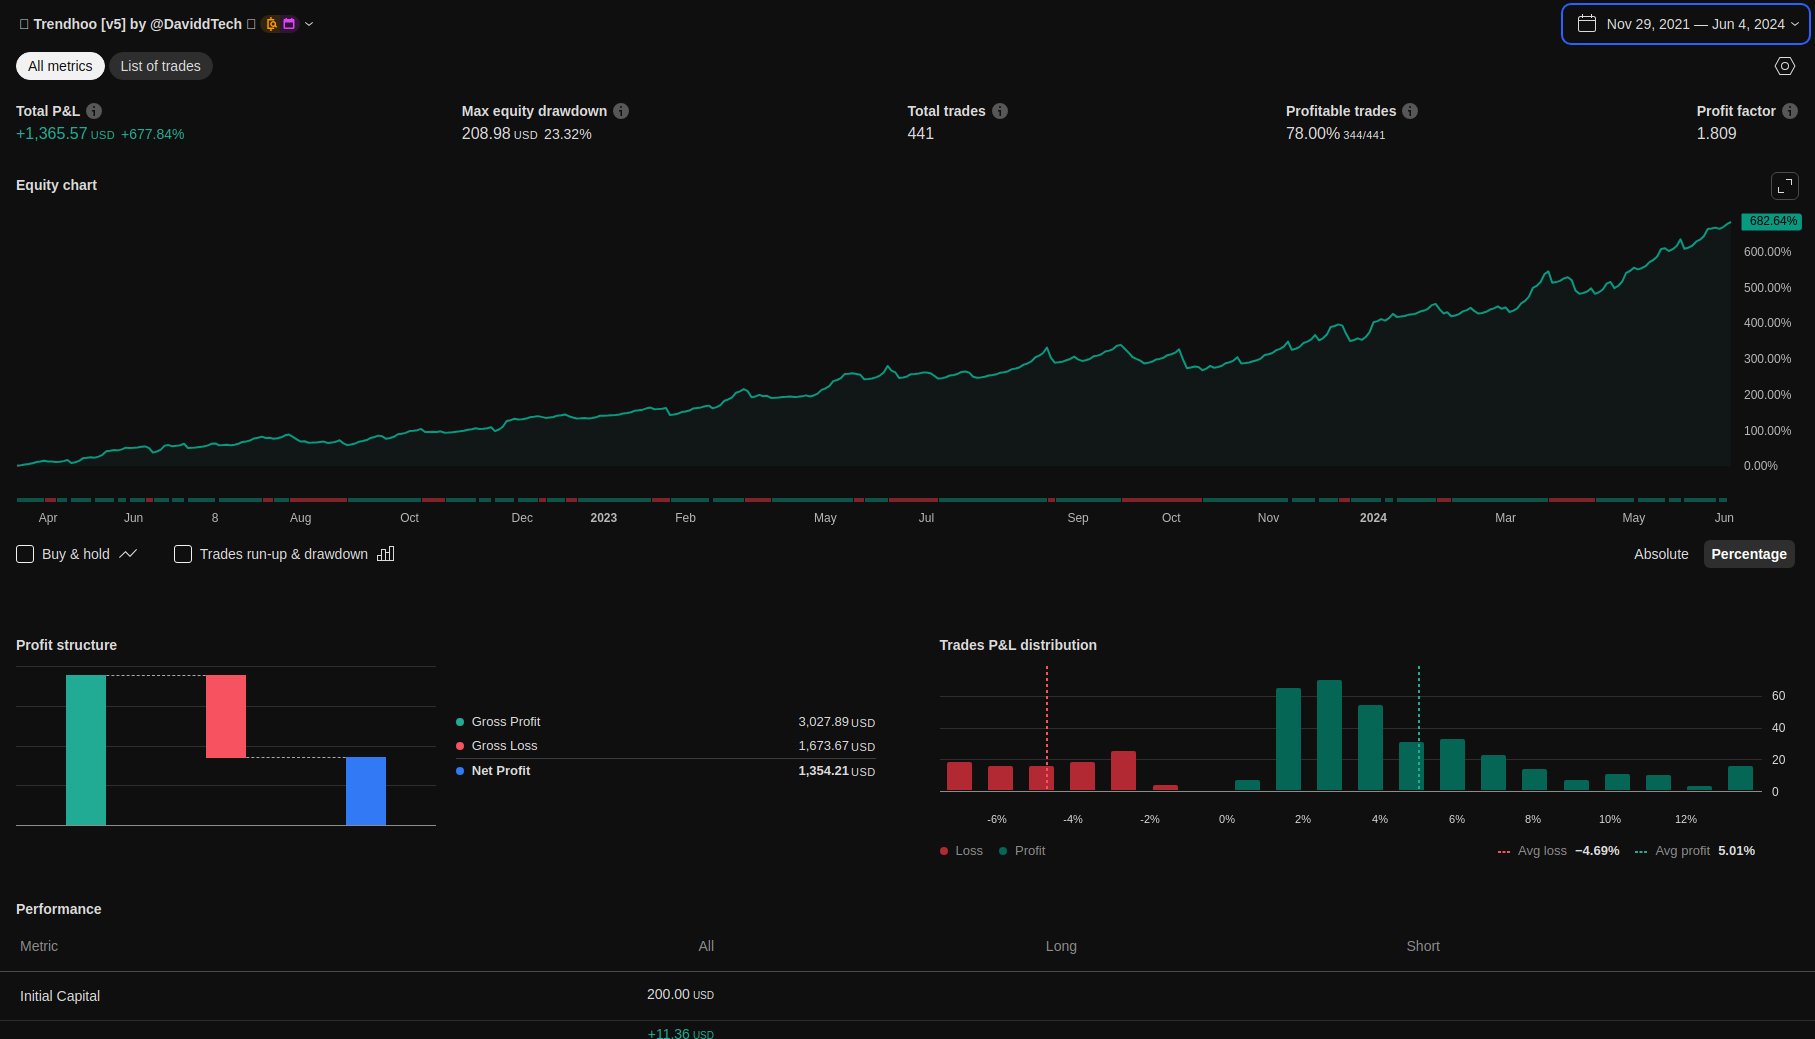Click the 682.64% equity value label
The width and height of the screenshot is (1815, 1039).
[1771, 221]
